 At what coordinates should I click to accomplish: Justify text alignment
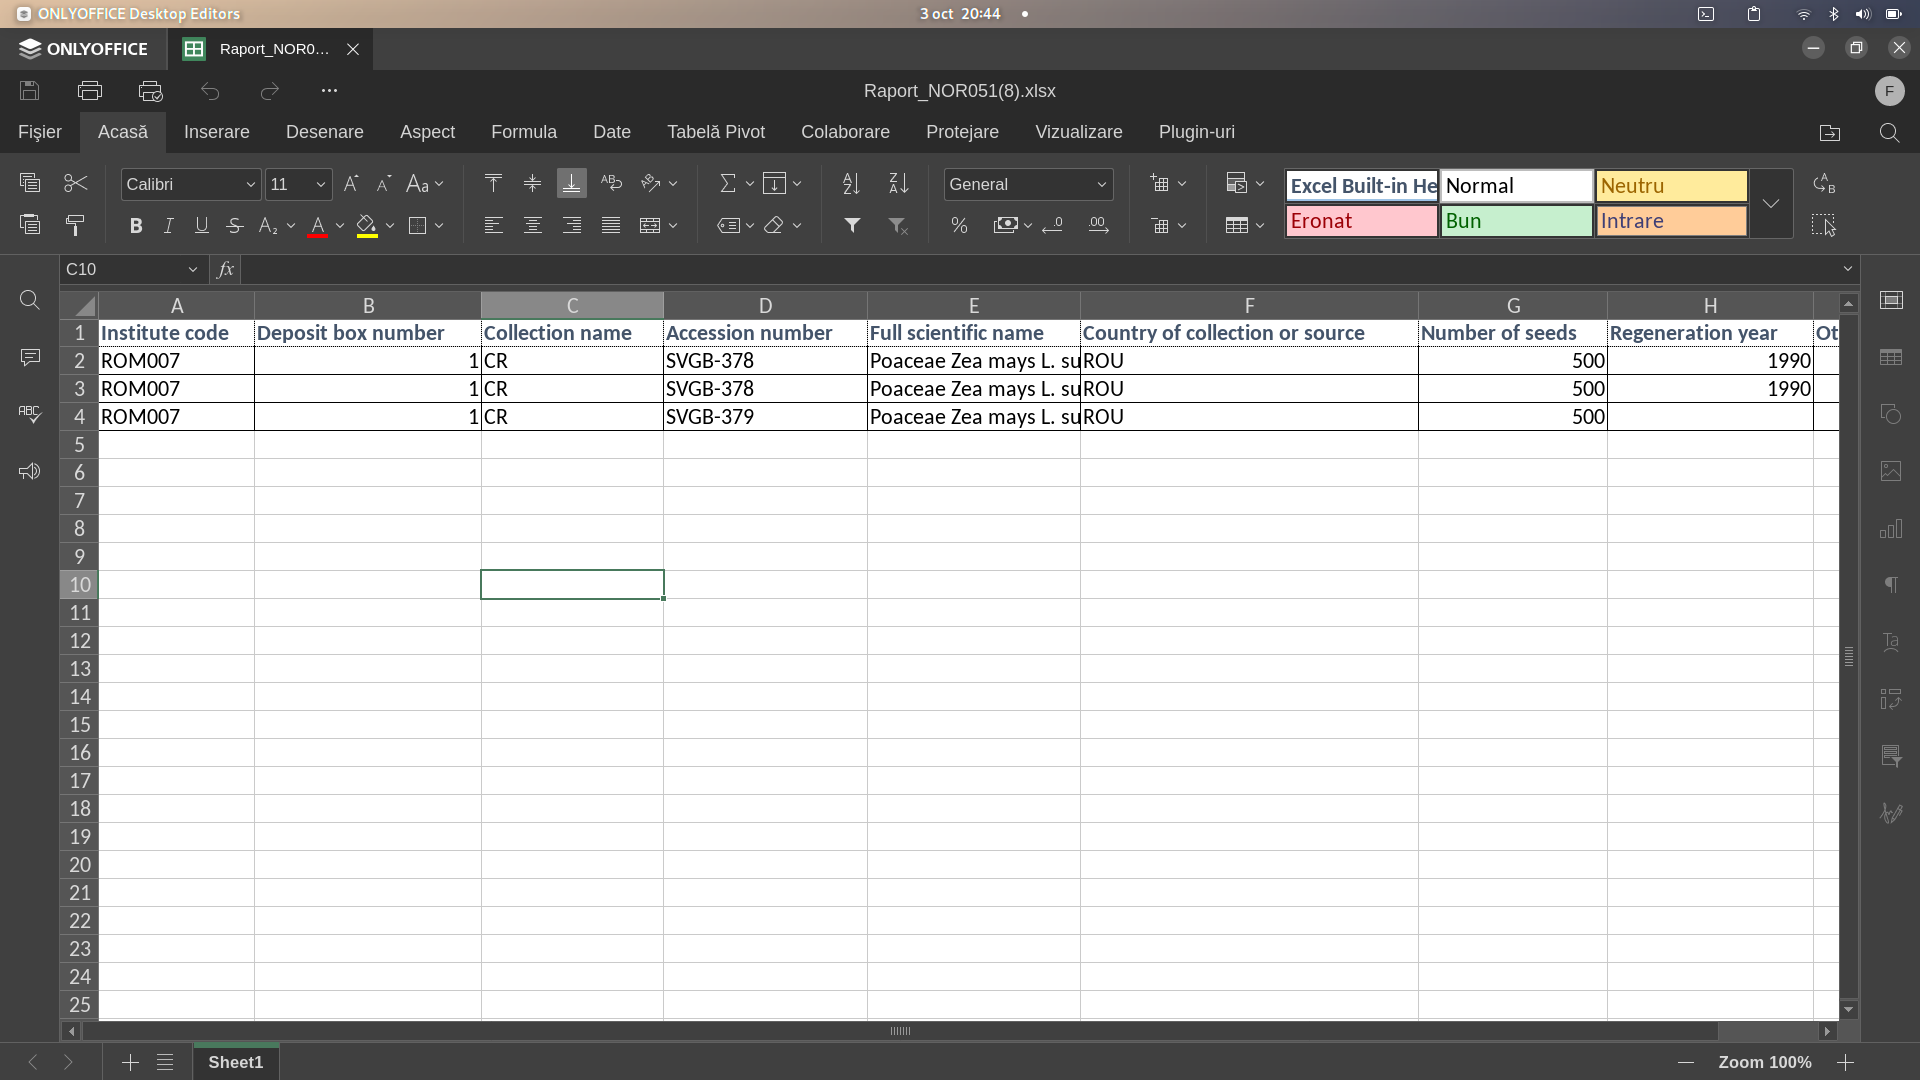(x=611, y=226)
